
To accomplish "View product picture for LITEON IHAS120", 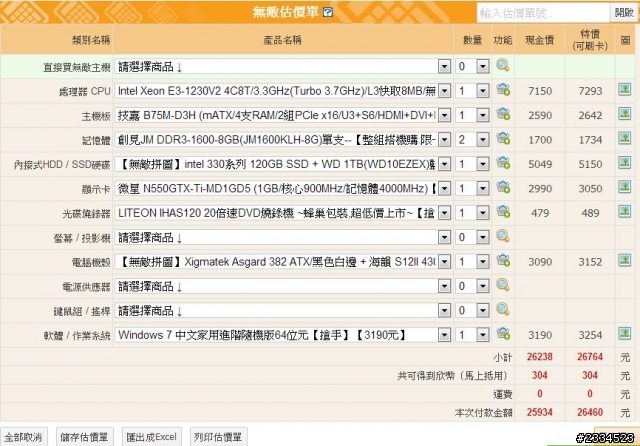I will point(624,212).
